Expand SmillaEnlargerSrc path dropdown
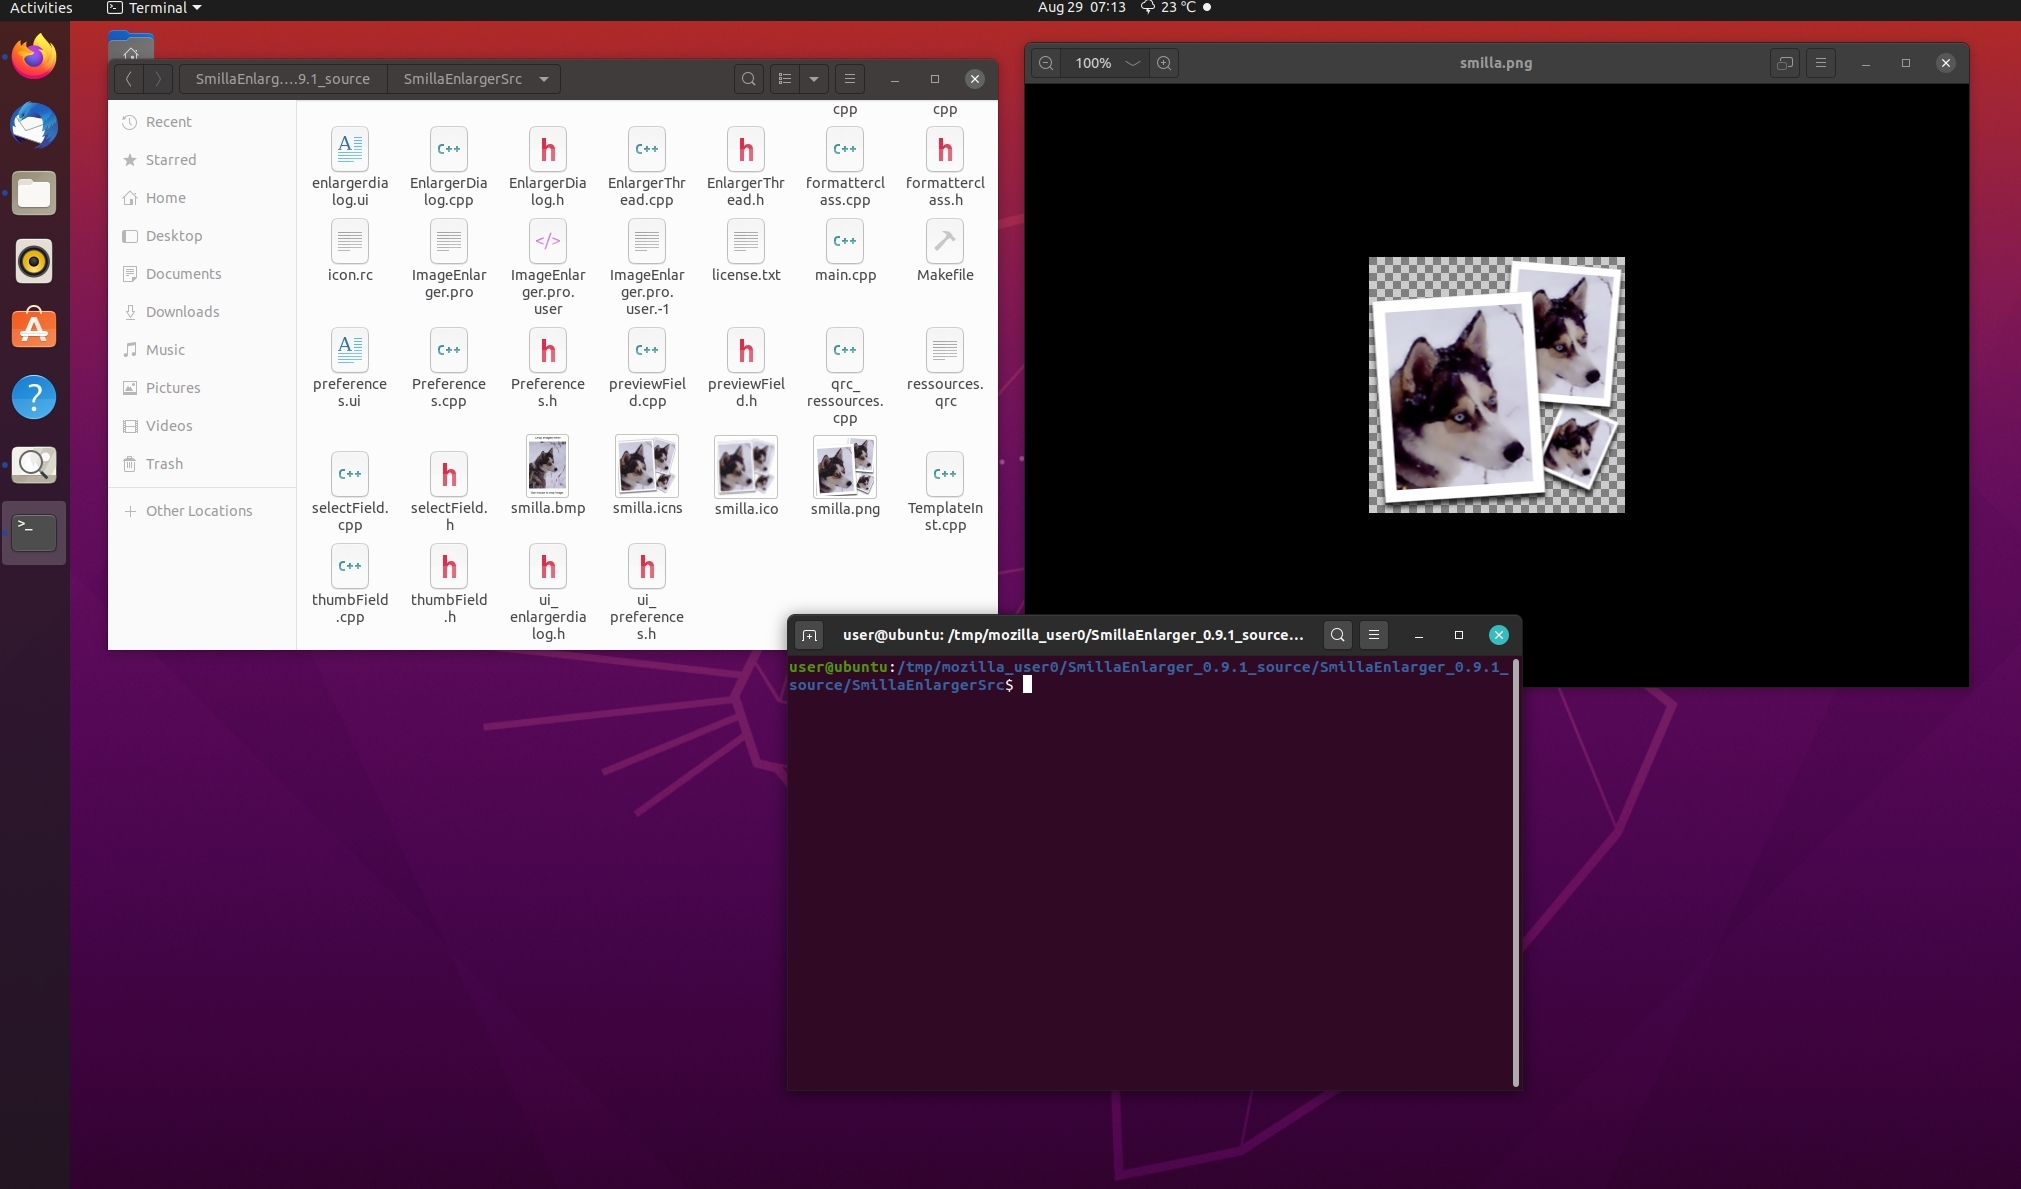Screen dimensions: 2021x1189 (x=544, y=79)
